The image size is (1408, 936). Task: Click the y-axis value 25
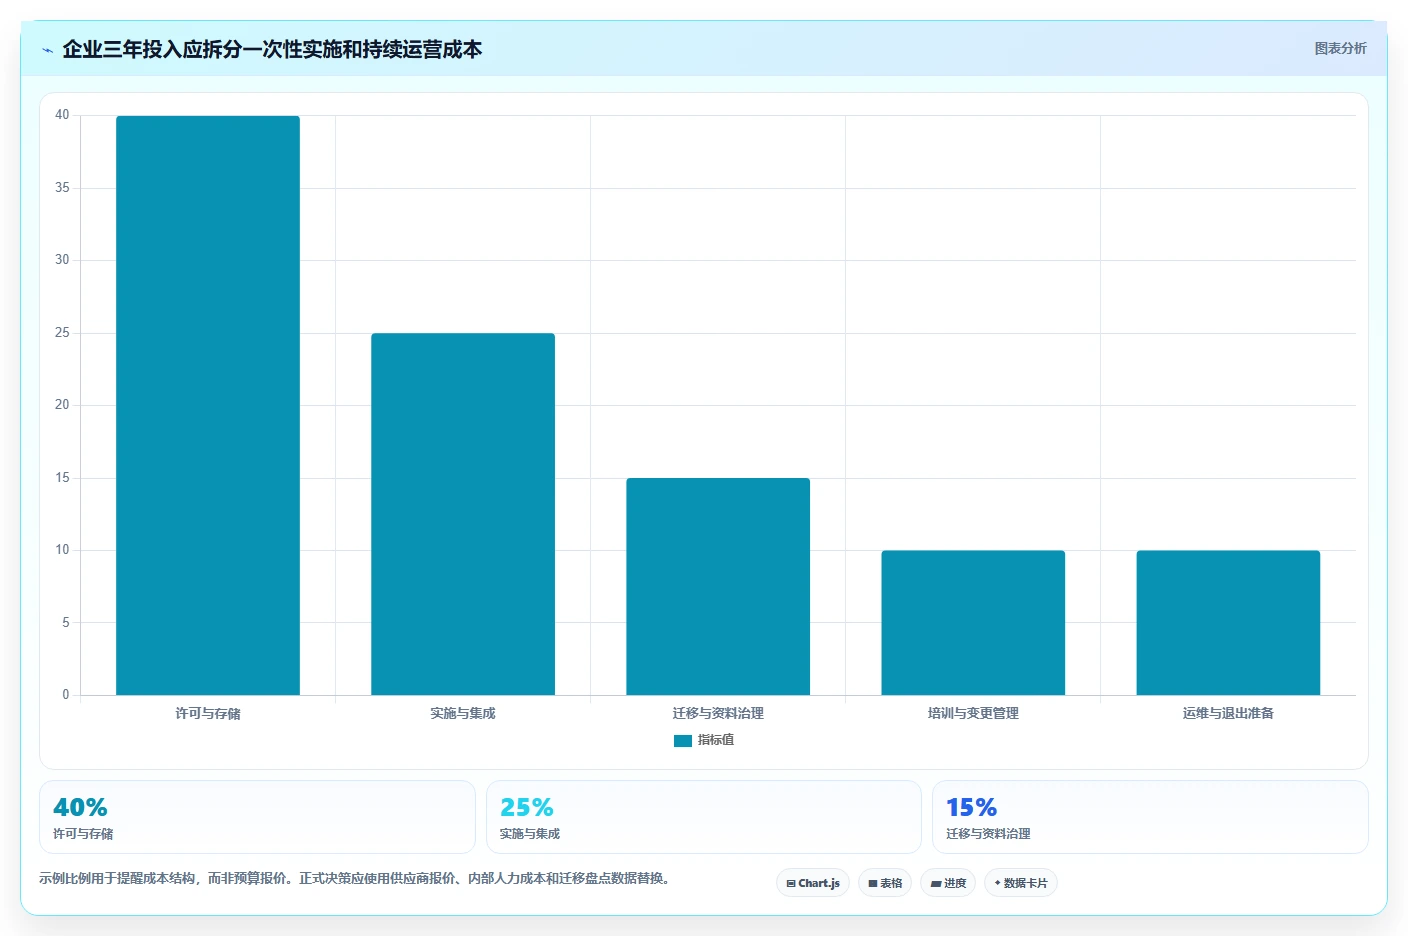[x=62, y=333]
